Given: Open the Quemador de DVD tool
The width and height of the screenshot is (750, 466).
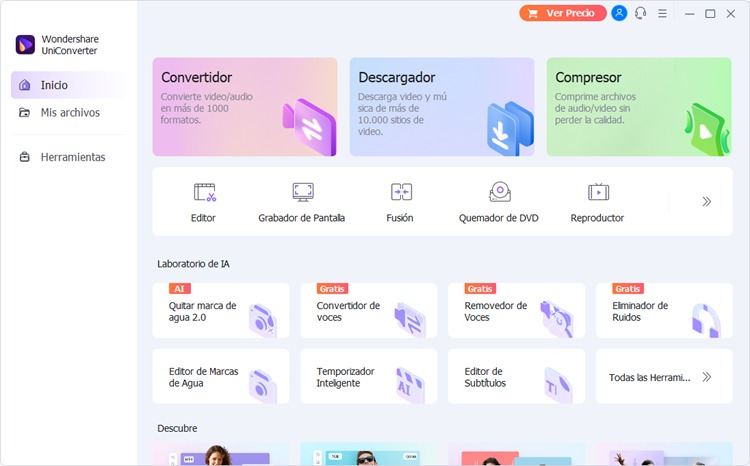Looking at the screenshot, I should tap(500, 192).
